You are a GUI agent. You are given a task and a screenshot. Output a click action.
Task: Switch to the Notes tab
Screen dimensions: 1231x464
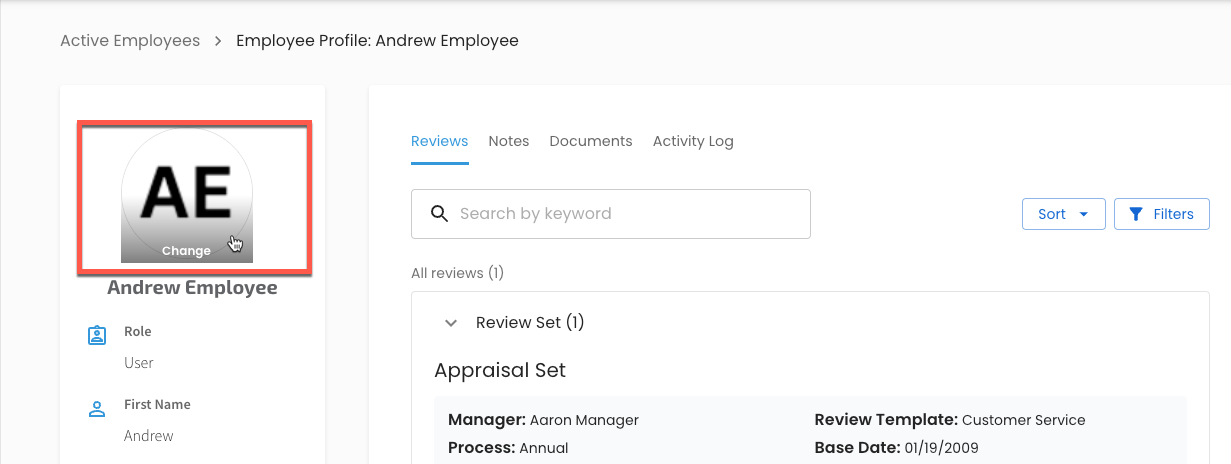pyautogui.click(x=508, y=141)
